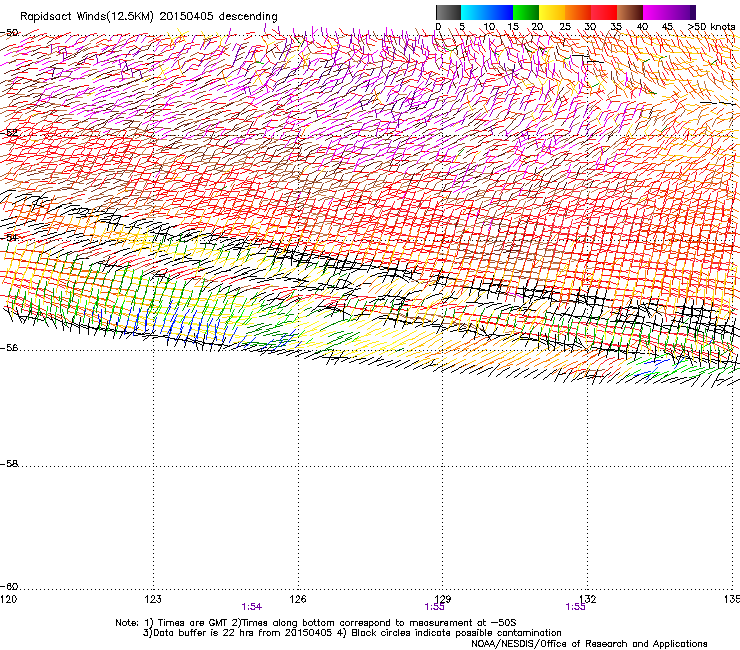The height and width of the screenshot is (650, 740).
Task: Click the latitude label '-58'
Action: (9, 464)
